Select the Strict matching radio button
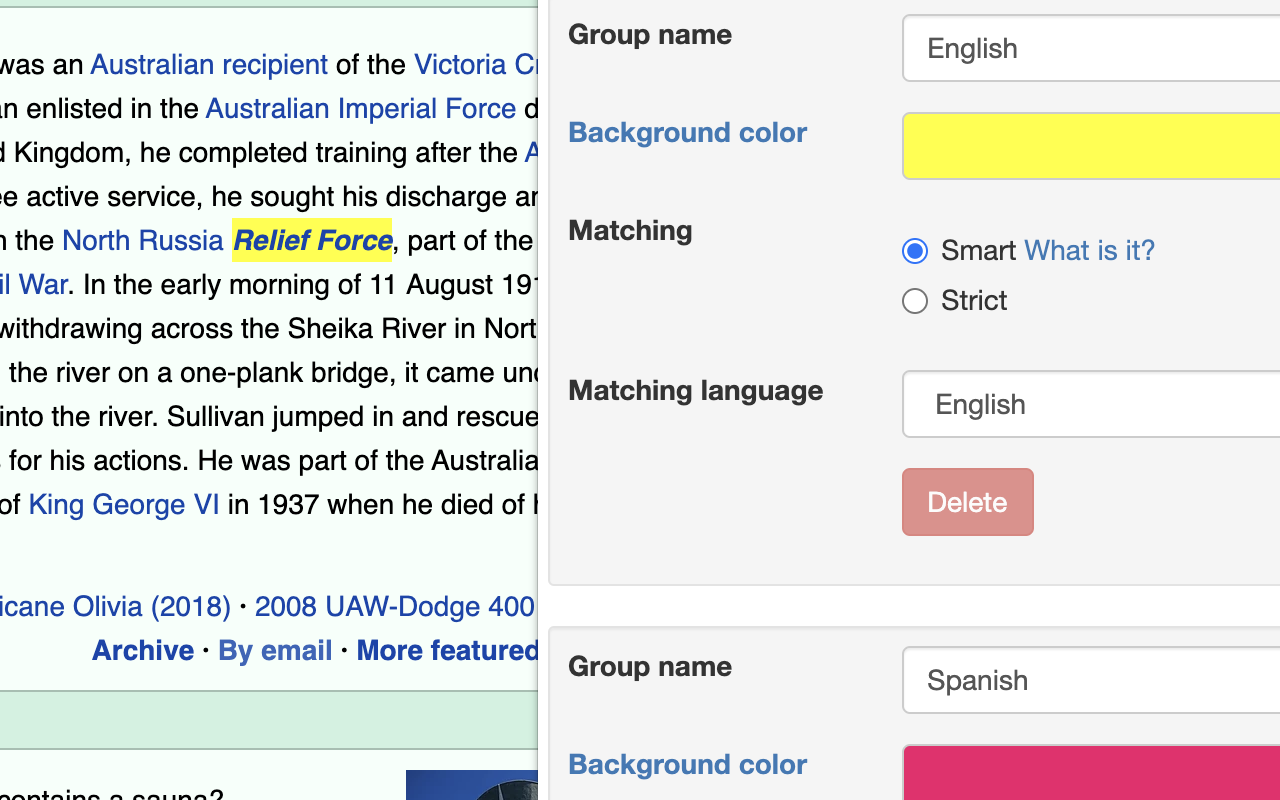Image resolution: width=1280 pixels, height=800 pixels. [915, 301]
